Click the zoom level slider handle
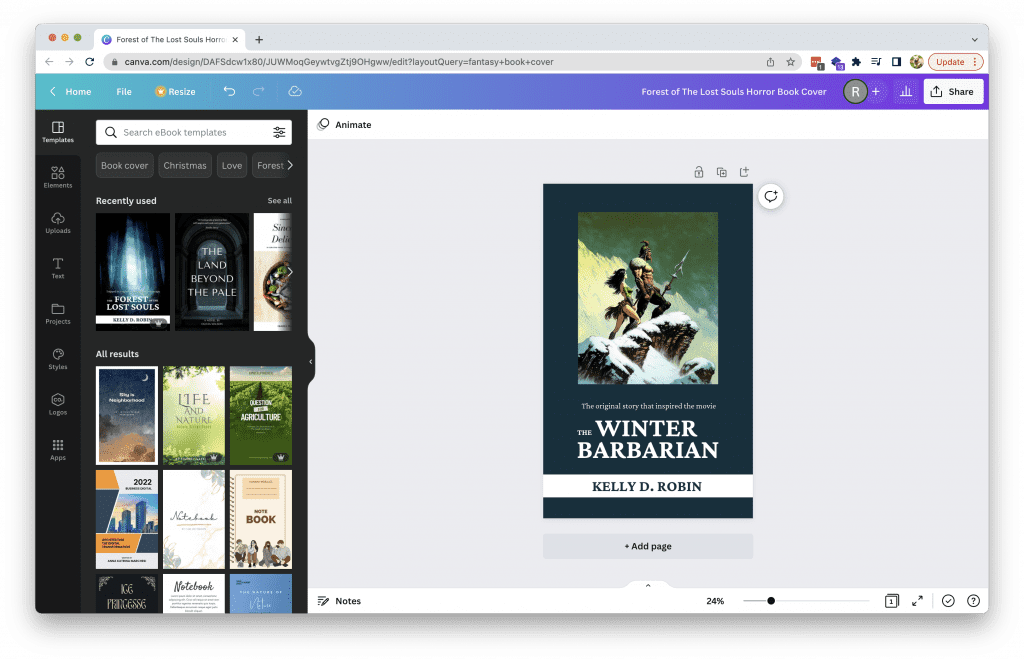 (771, 601)
